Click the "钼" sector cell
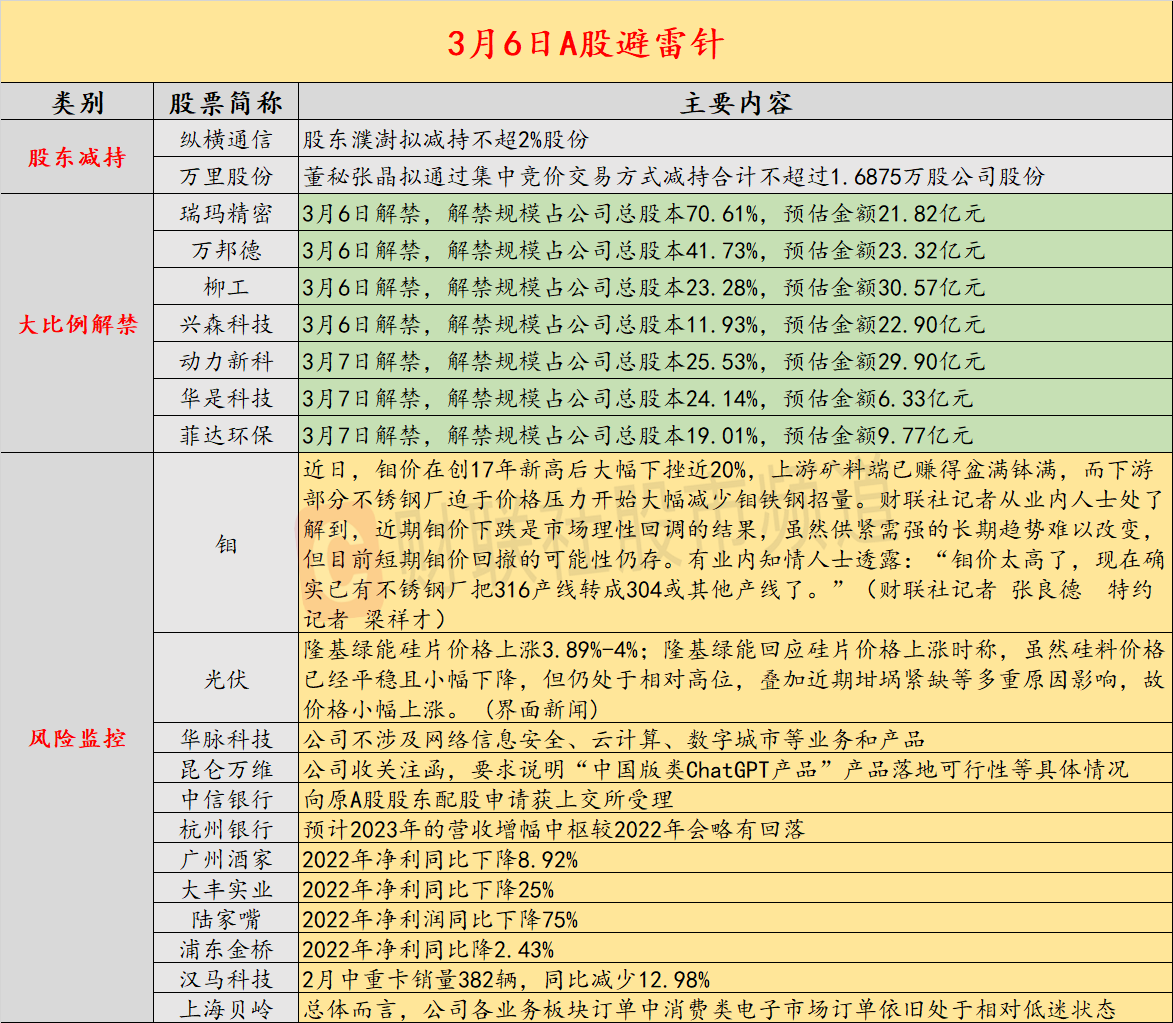This screenshot has height=1023, width=1173. click(x=226, y=543)
